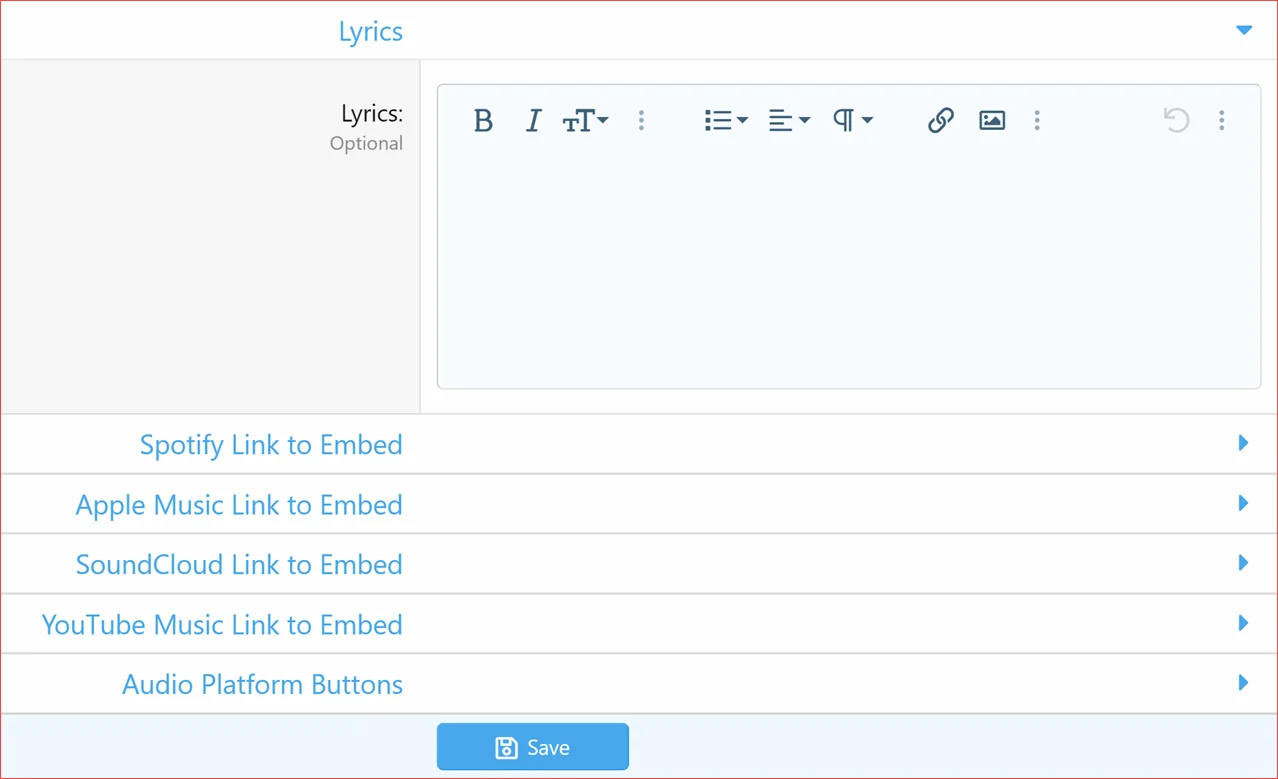Open Audio Platform Buttons section

pos(1243,683)
